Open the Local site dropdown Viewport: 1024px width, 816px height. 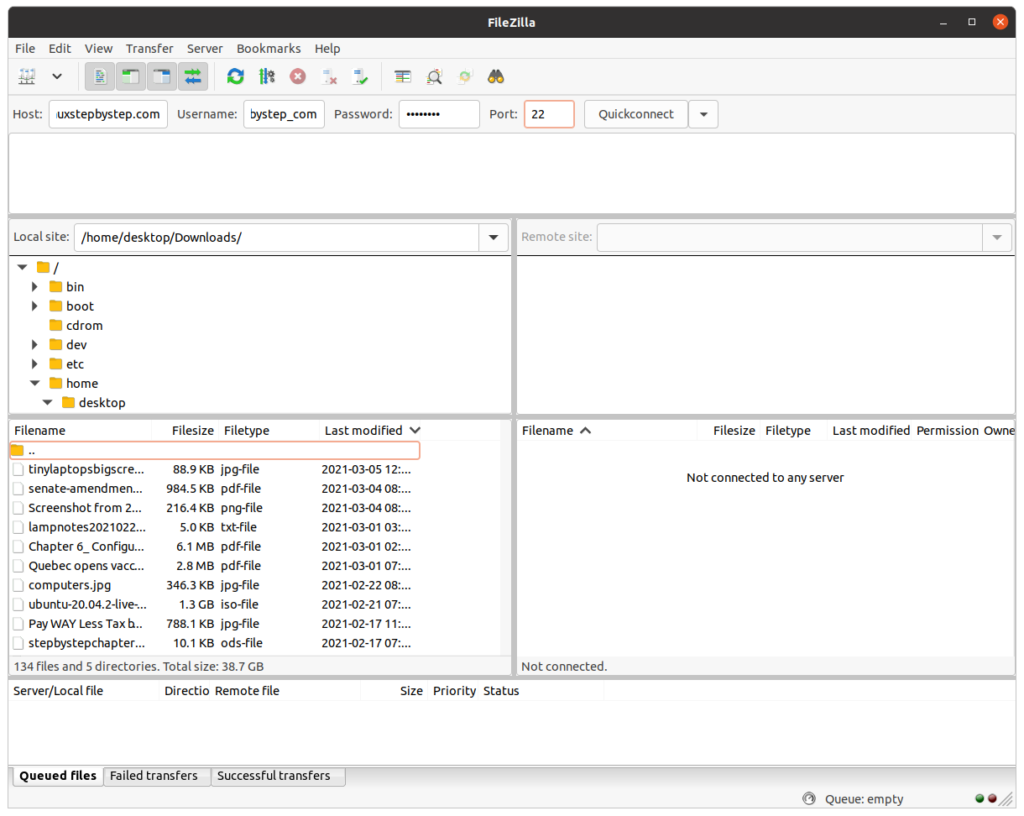click(493, 237)
